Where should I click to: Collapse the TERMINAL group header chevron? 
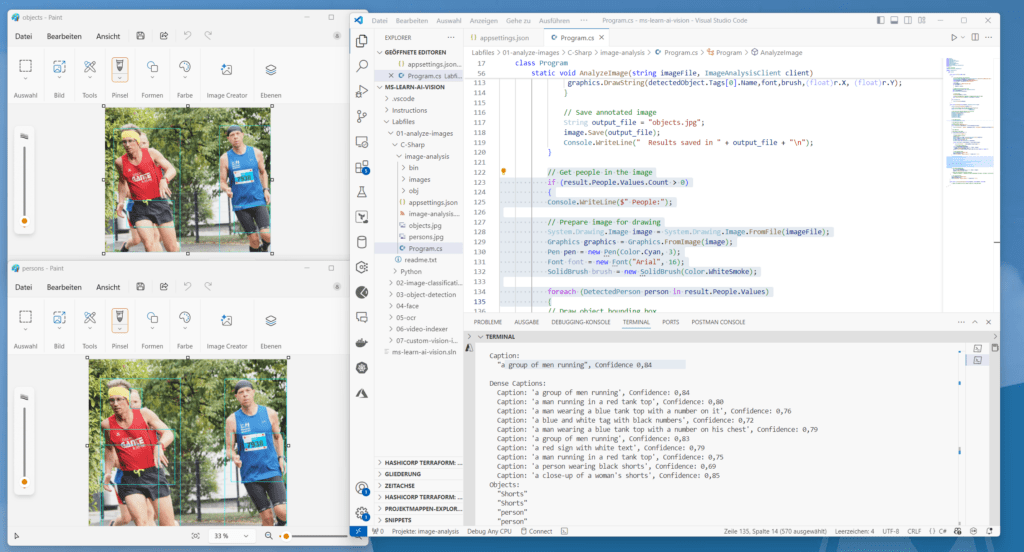click(481, 336)
